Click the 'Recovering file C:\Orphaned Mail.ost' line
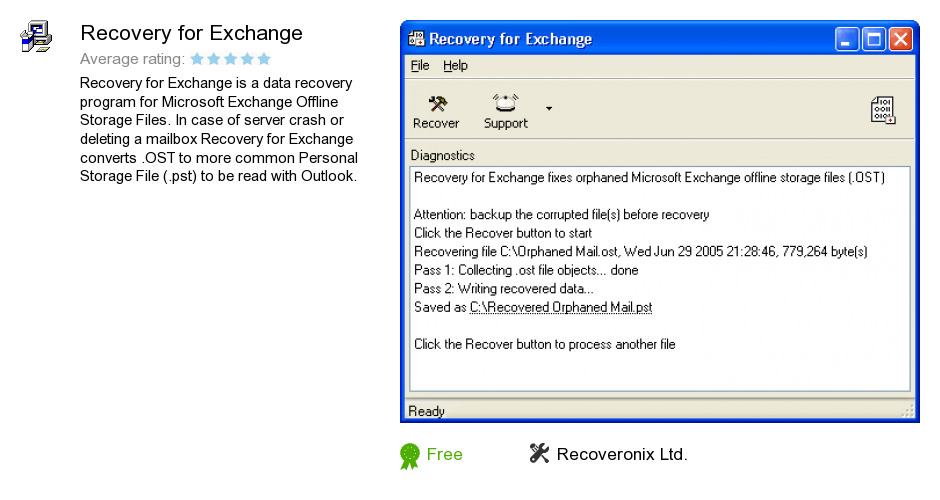The width and height of the screenshot is (940, 500). [x=640, y=252]
